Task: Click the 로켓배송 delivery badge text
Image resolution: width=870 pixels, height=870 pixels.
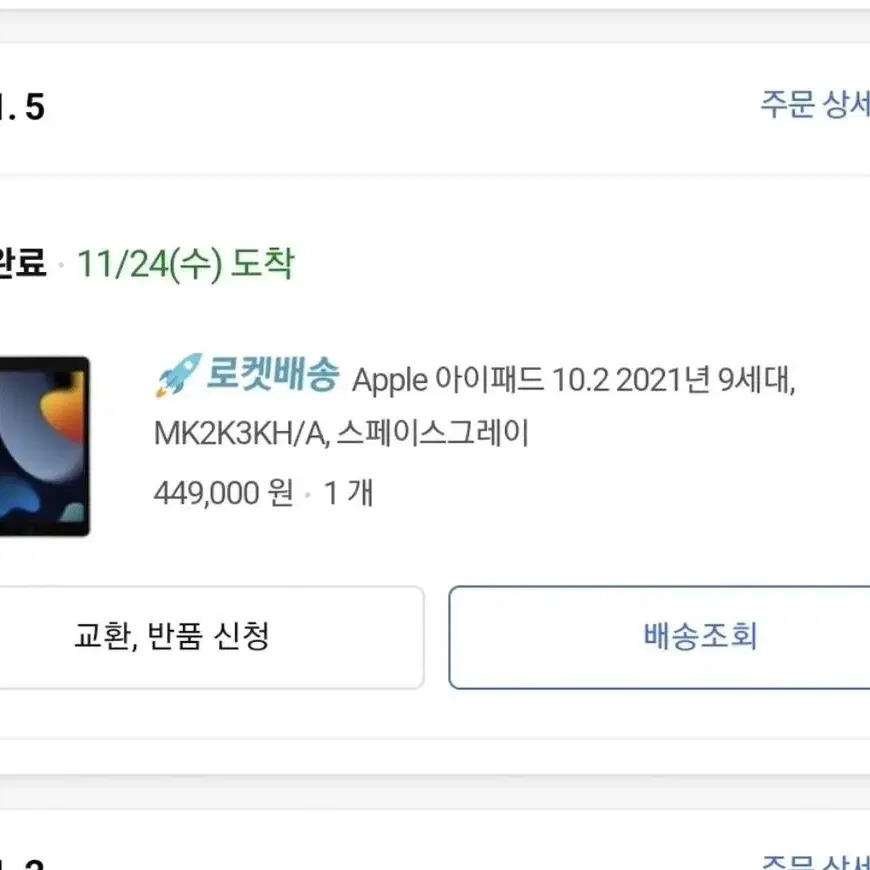Action: pyautogui.click(x=272, y=375)
